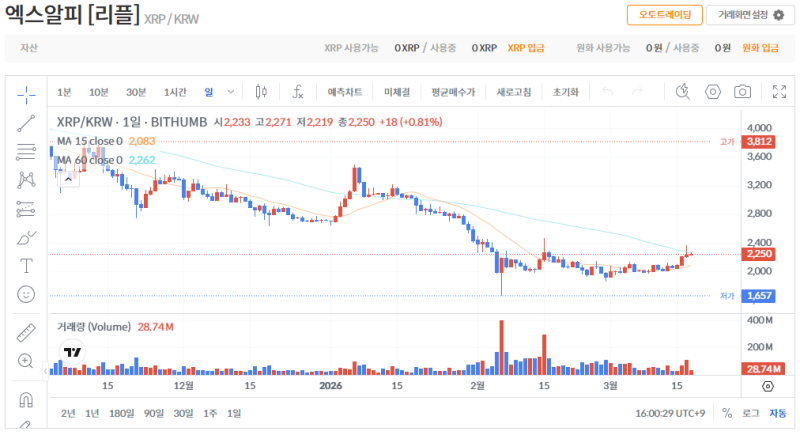Click the 예측차트 button
800x435 pixels.
[344, 92]
